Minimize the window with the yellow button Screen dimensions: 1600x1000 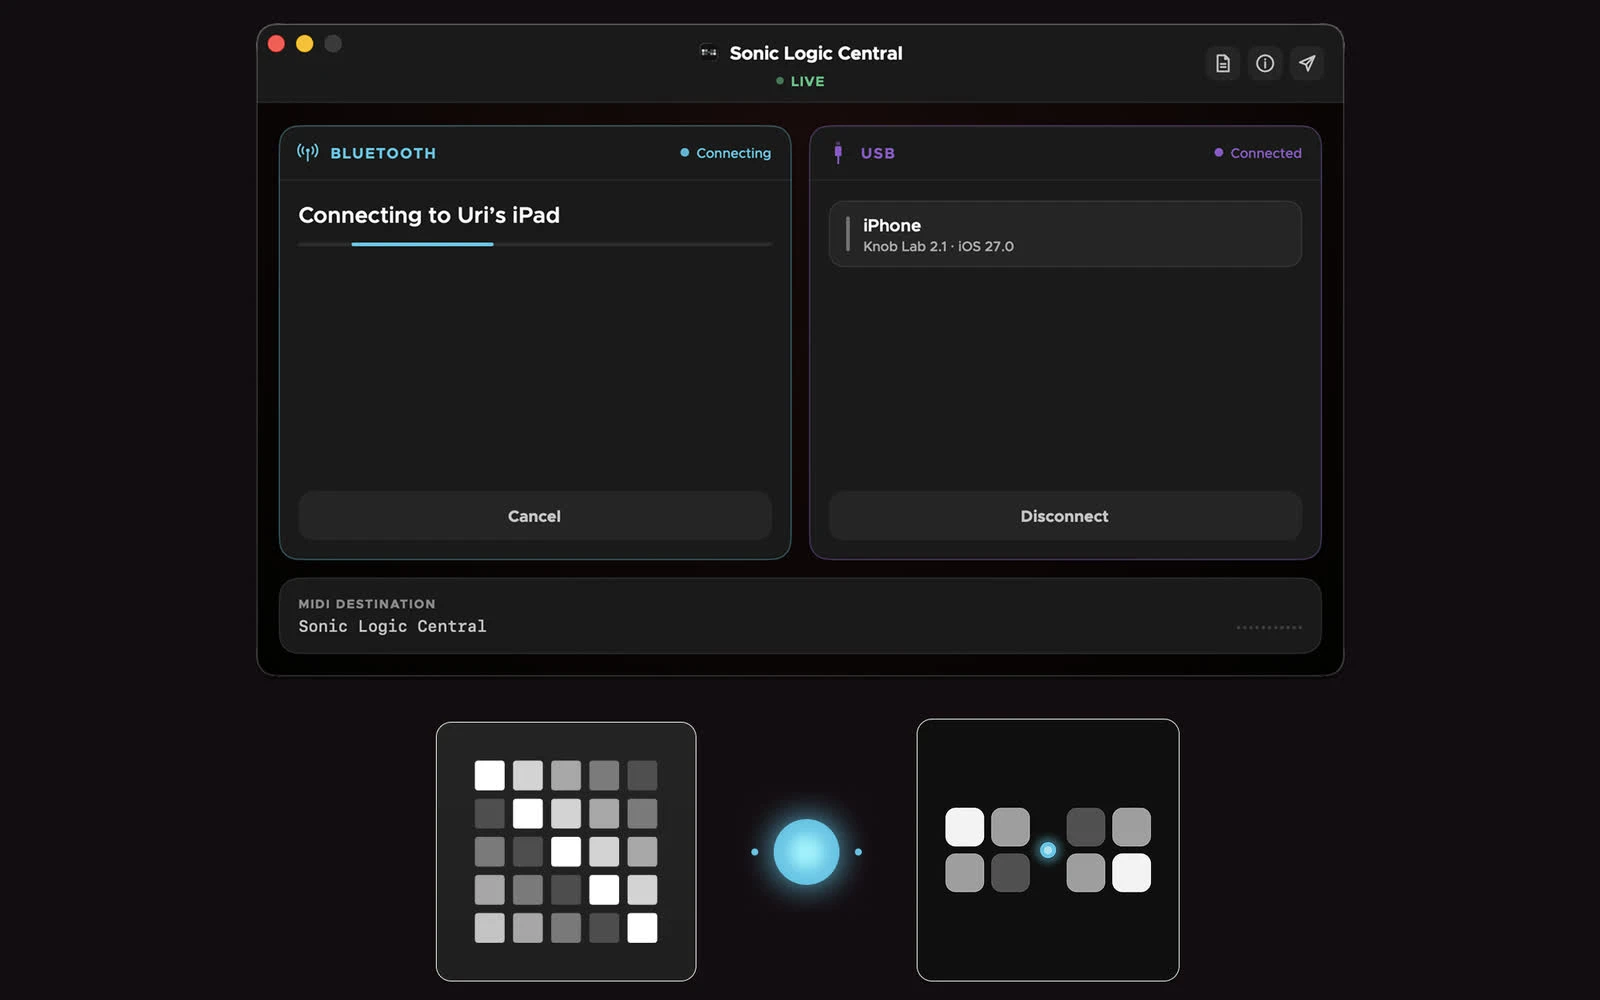pos(305,43)
